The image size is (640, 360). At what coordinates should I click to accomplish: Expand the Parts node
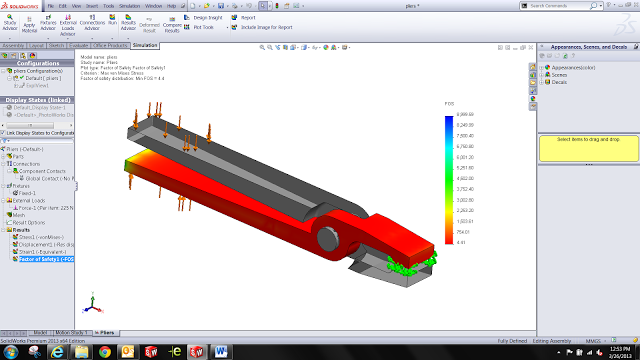[3, 156]
